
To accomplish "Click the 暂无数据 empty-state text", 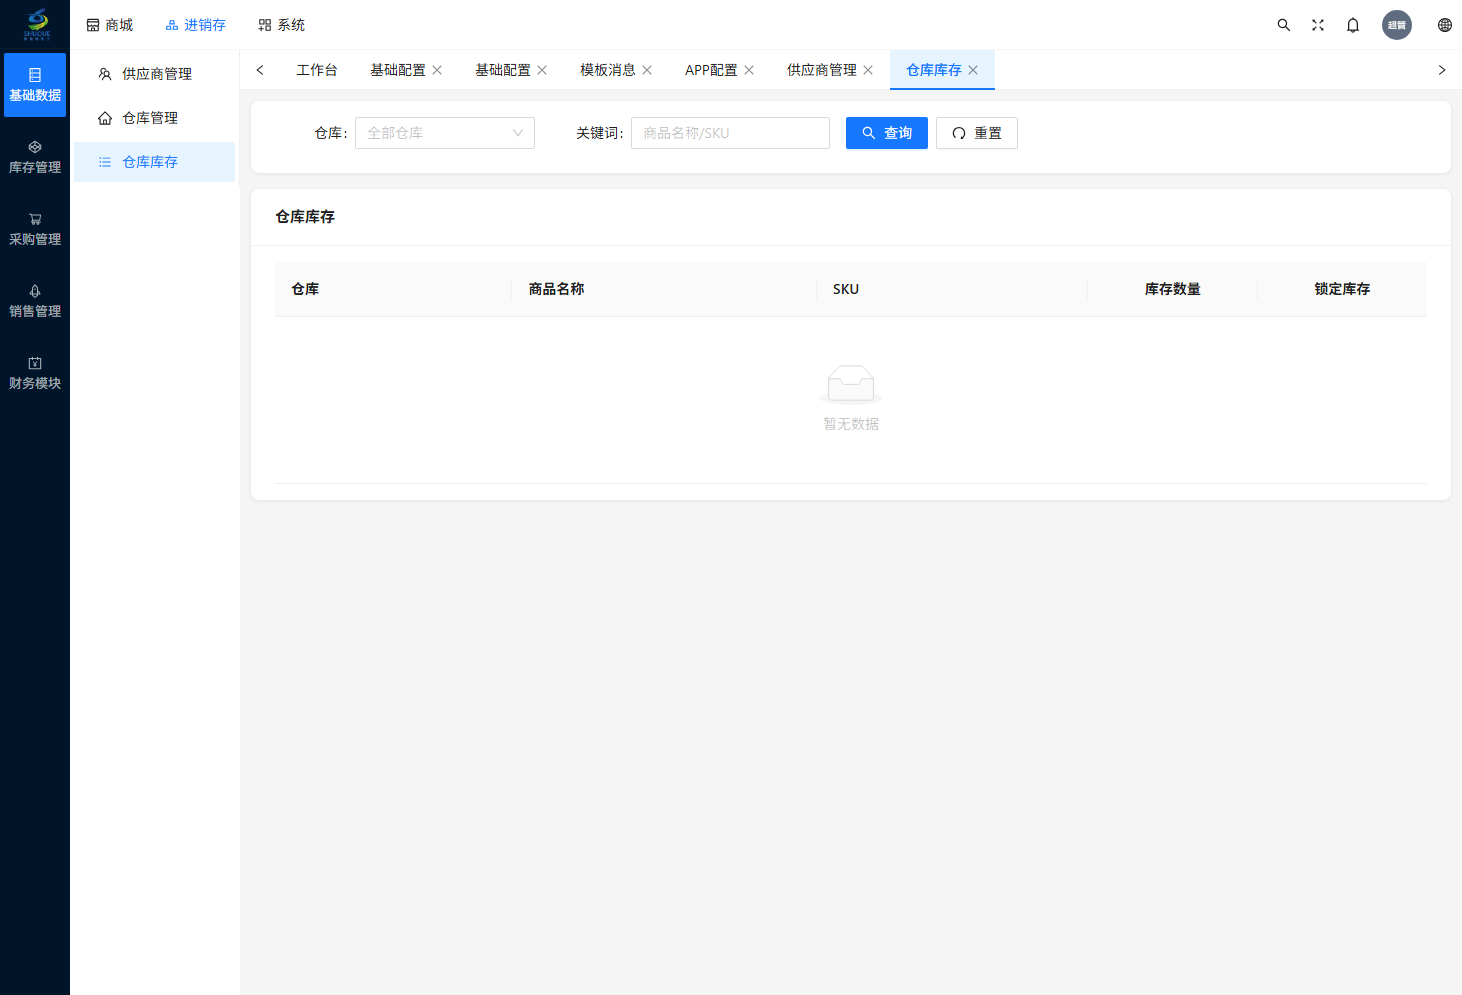I will click(x=851, y=424).
